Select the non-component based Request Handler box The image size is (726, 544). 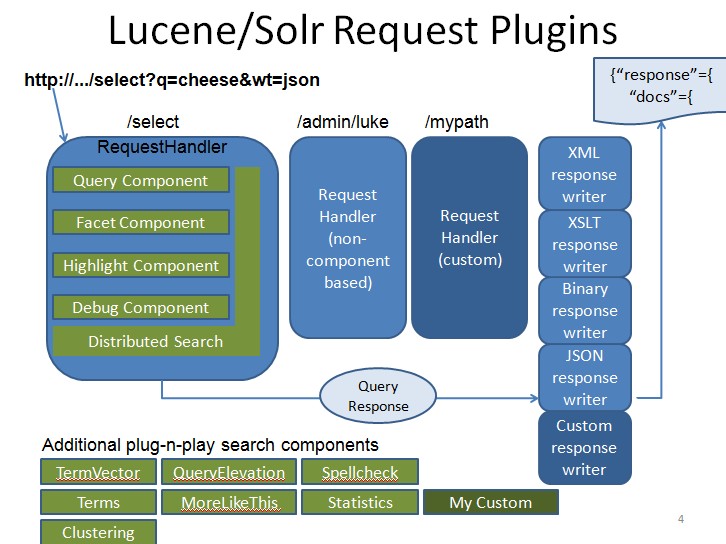pyautogui.click(x=348, y=238)
